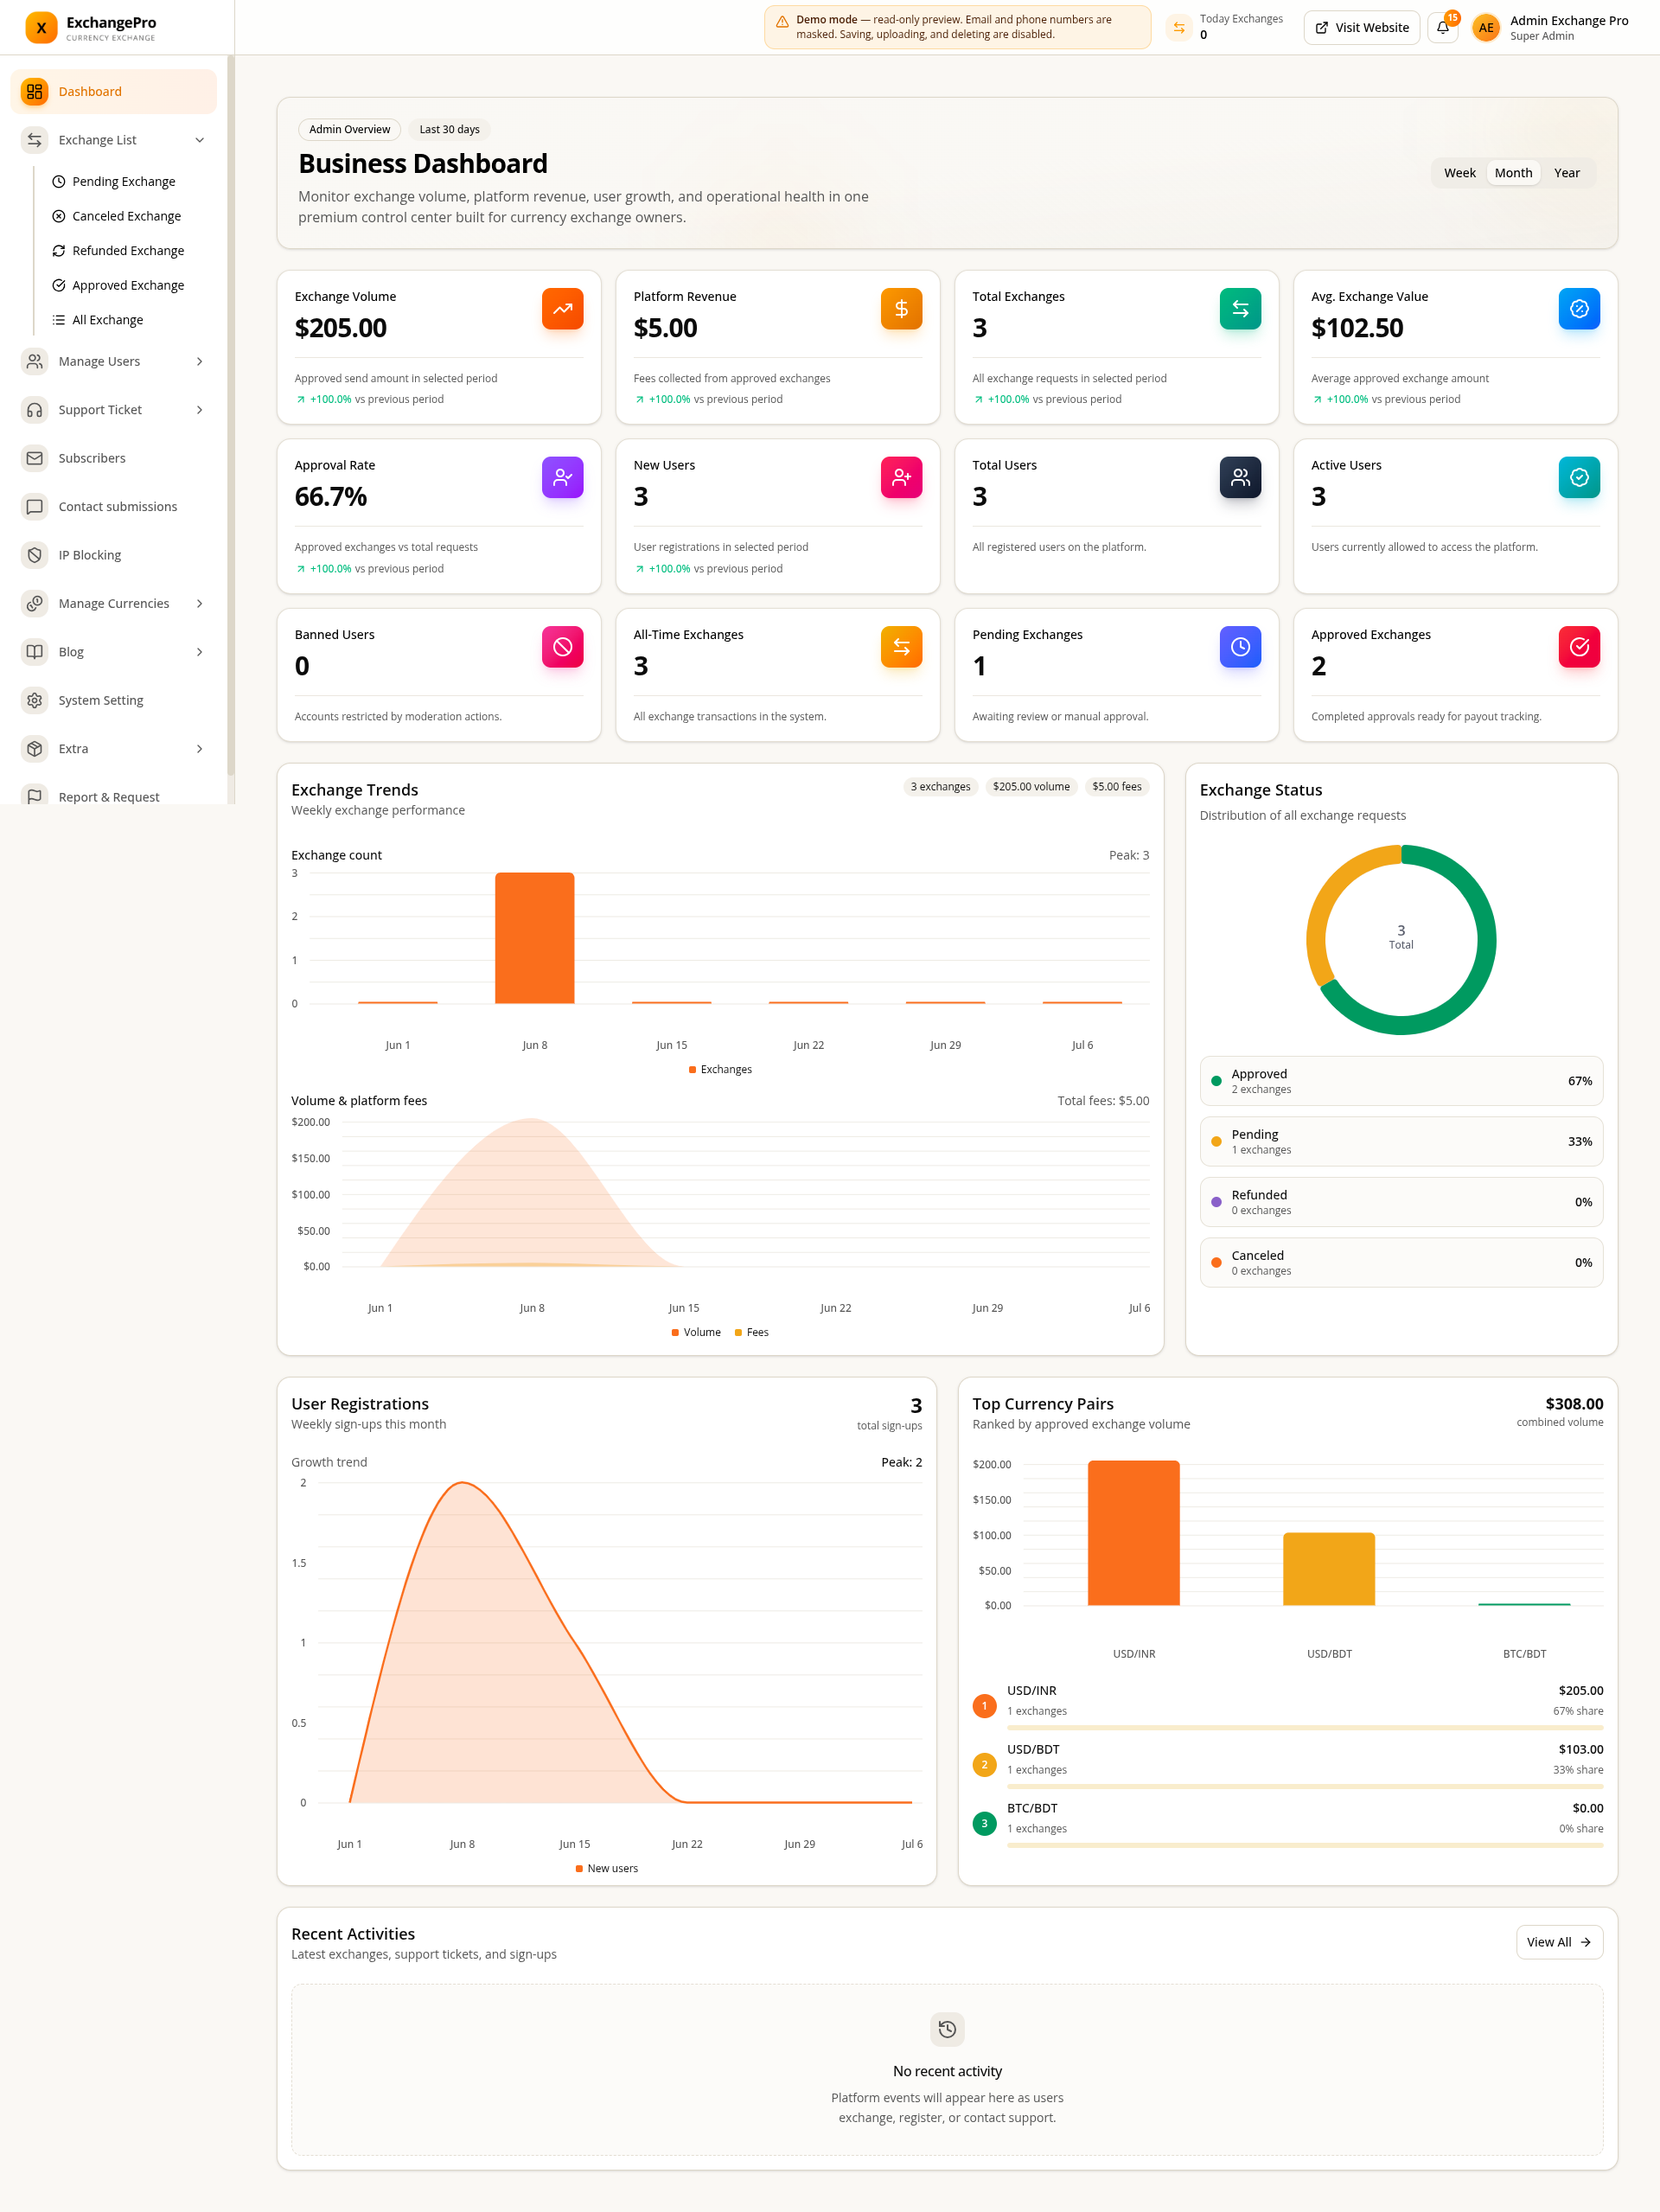Switch the period to Year

click(x=1567, y=173)
